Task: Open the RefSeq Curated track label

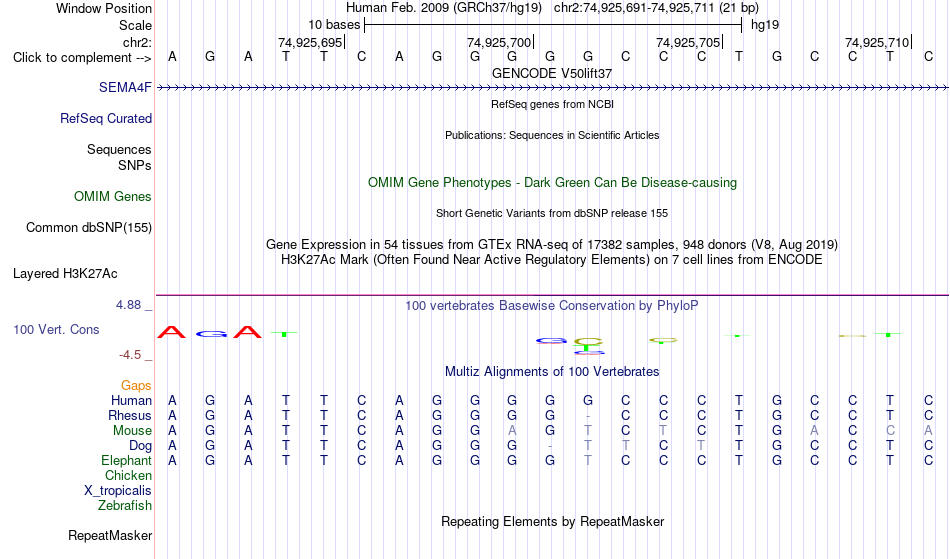Action: point(106,119)
